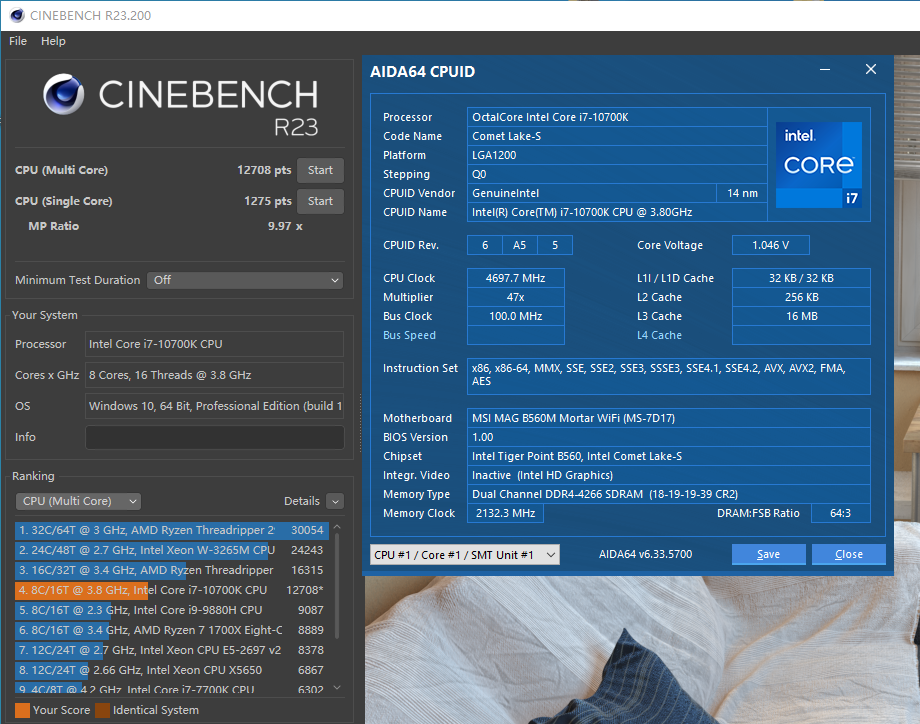
Task: Click the Comet Lake-S code name value
Action: coord(617,136)
